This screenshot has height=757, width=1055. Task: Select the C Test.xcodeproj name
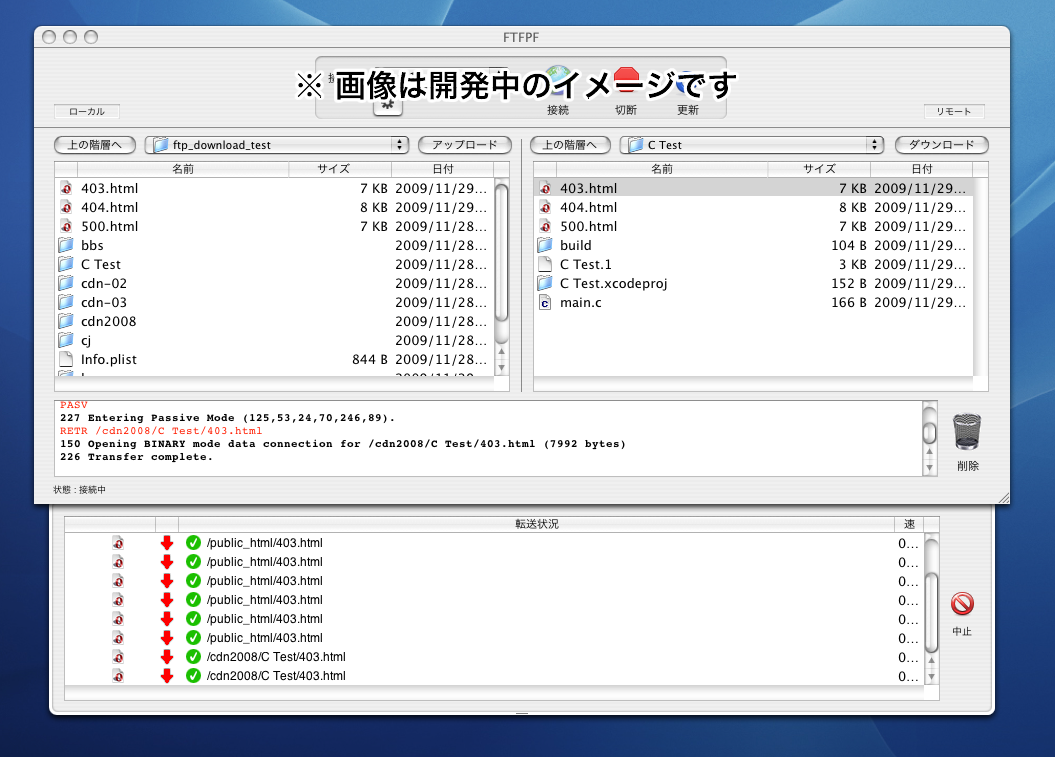point(614,283)
